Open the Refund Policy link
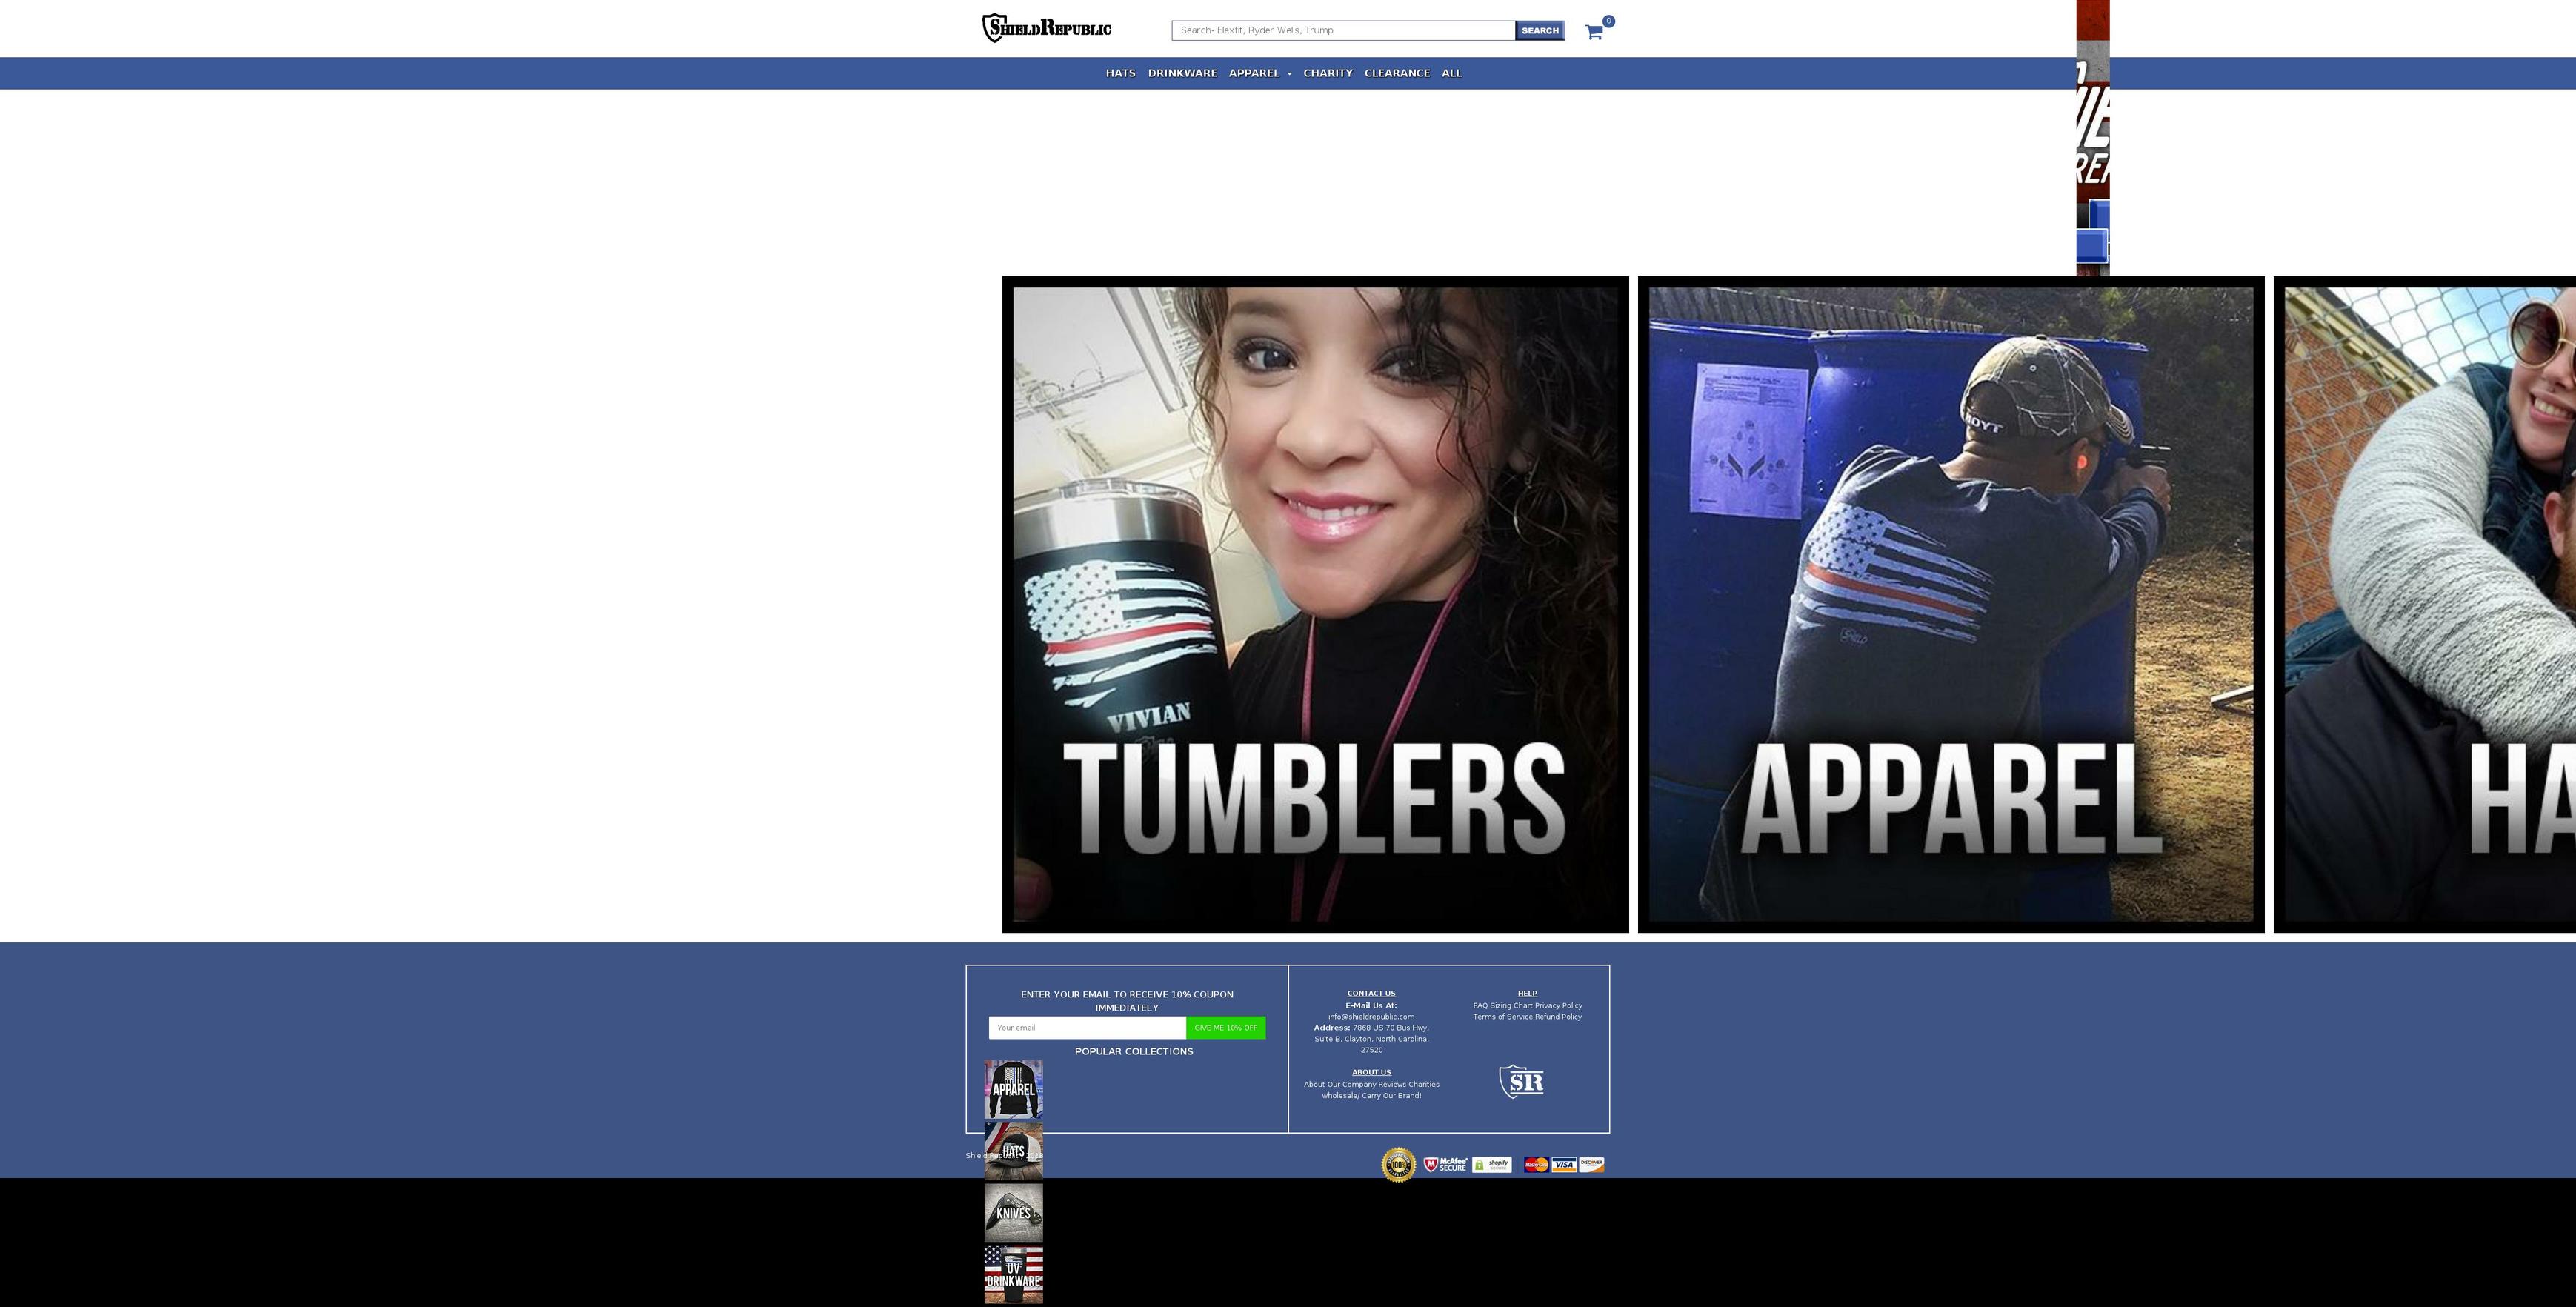 coord(1559,1017)
